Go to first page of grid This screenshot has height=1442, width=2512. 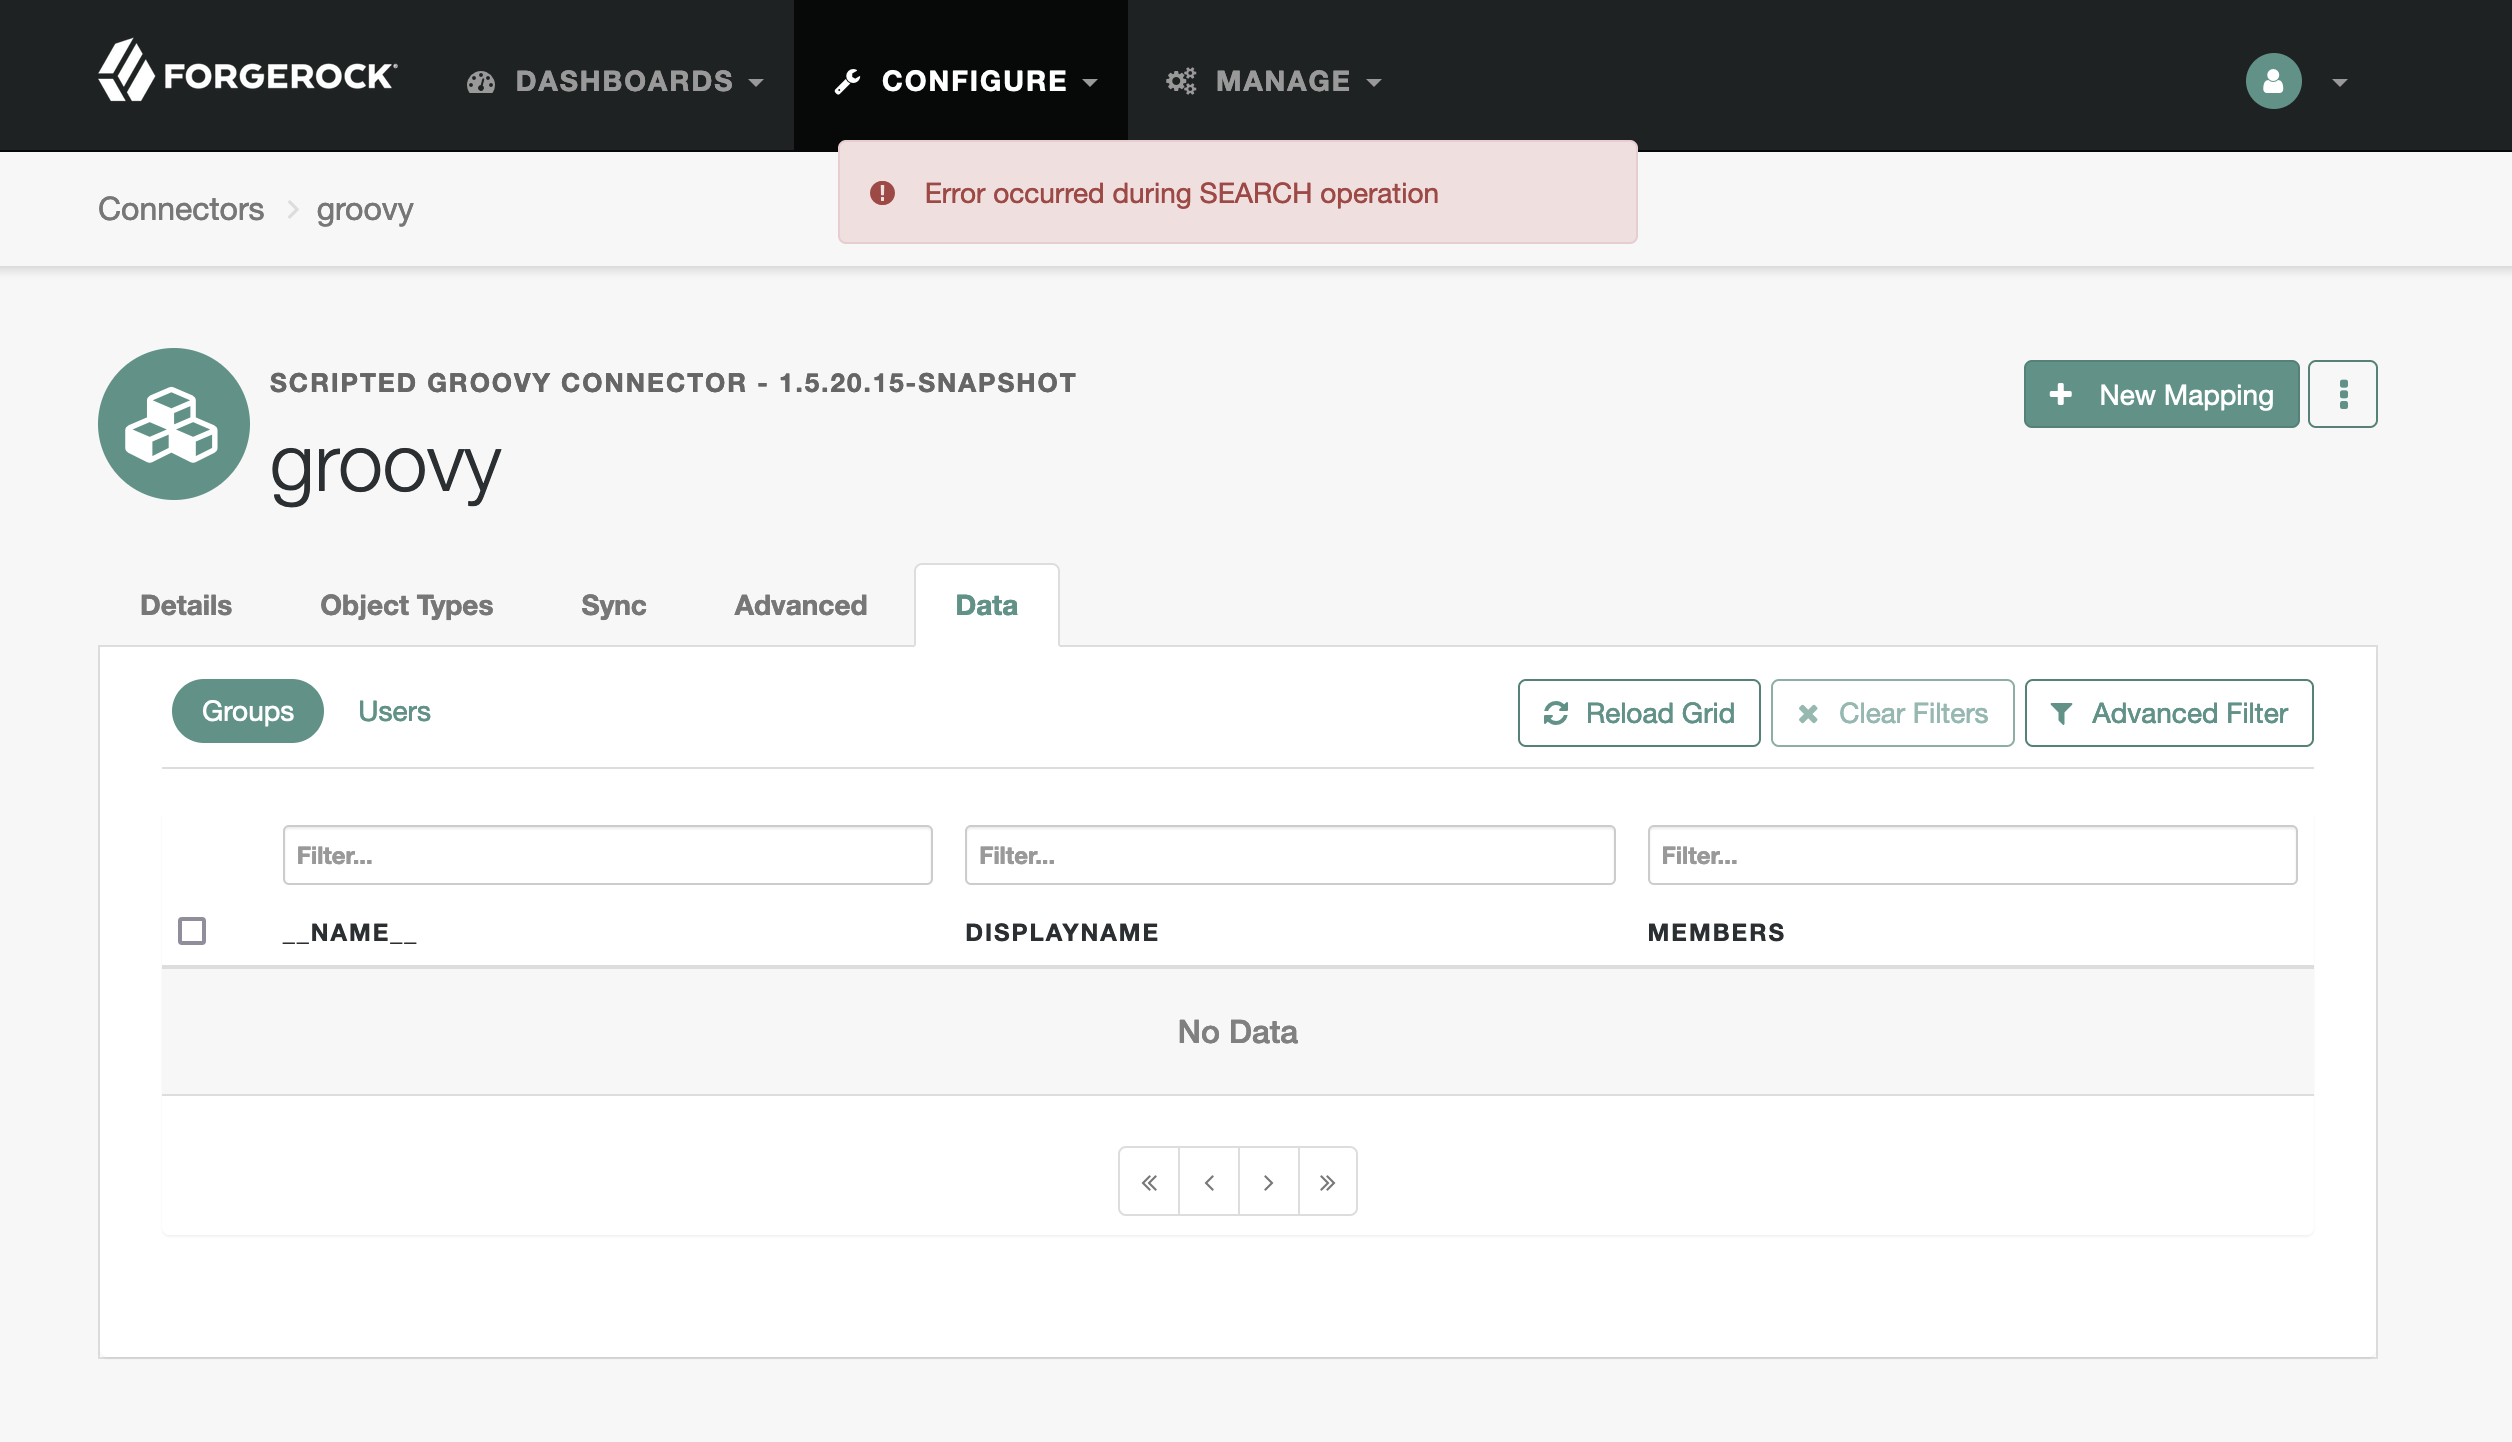[x=1149, y=1182]
